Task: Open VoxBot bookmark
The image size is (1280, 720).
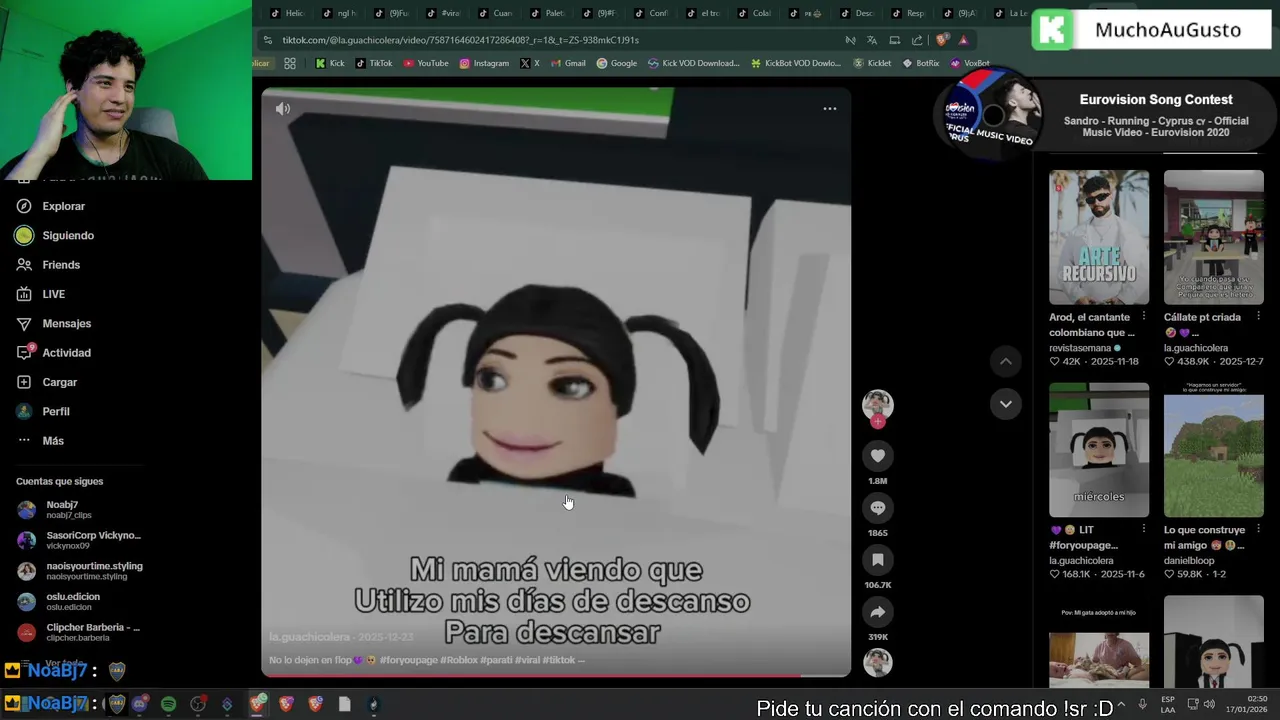Action: [970, 63]
